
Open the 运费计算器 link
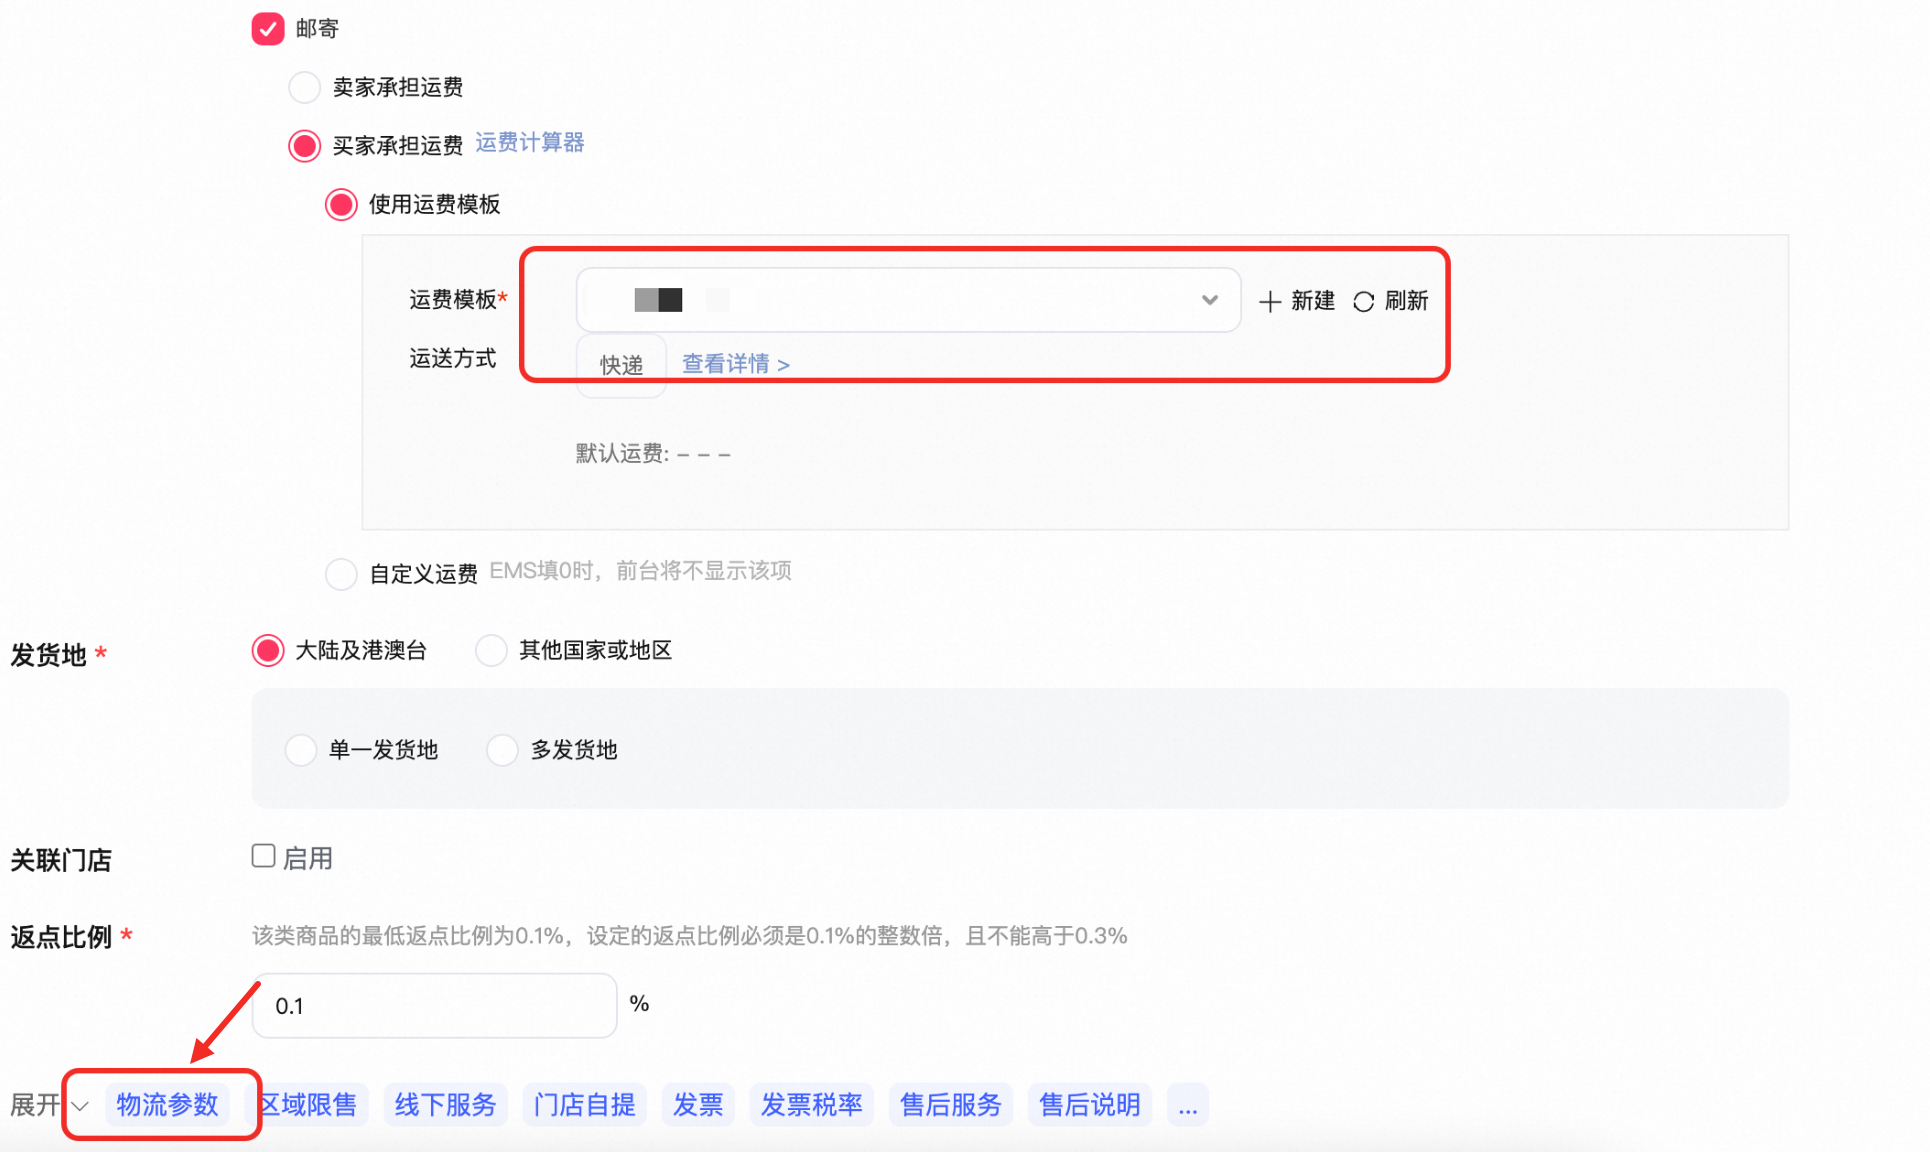tap(530, 143)
